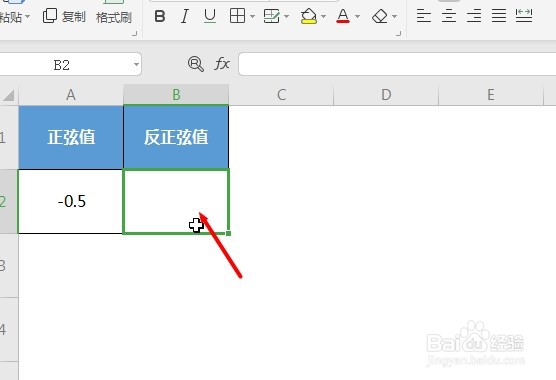Select column D header

[x=386, y=95]
